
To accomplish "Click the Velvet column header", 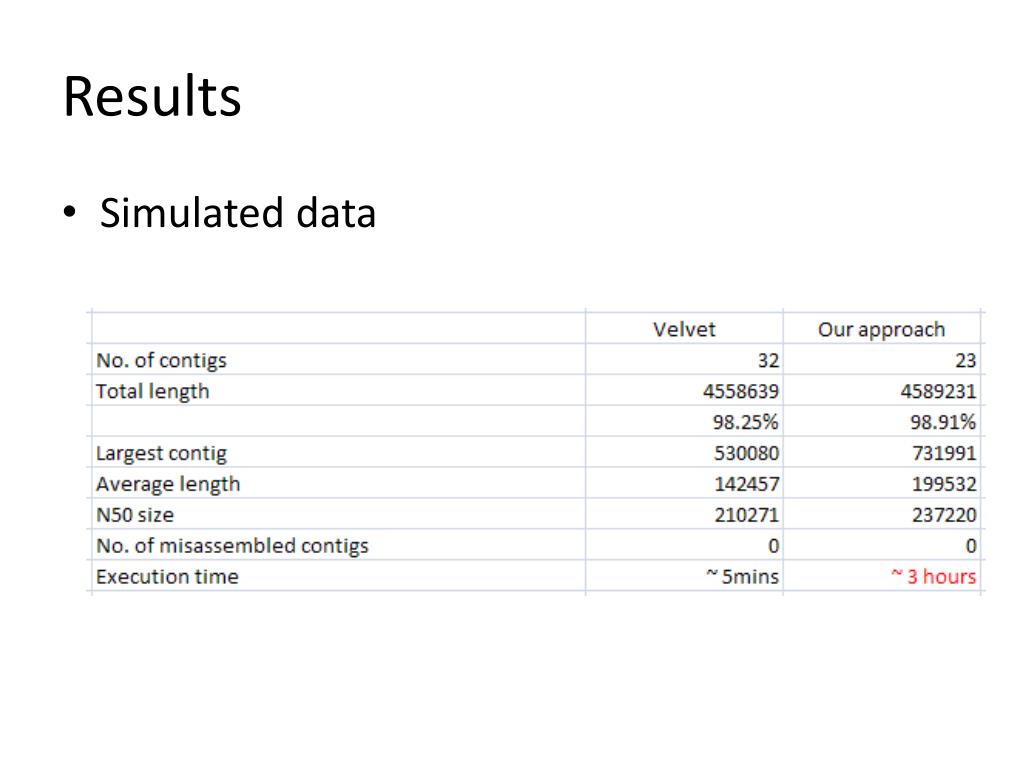I will pyautogui.click(x=684, y=329).
